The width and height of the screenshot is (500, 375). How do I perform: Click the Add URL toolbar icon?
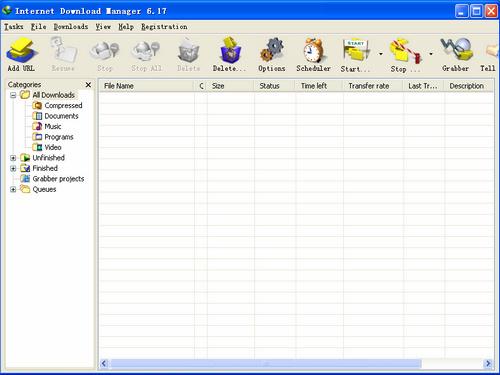click(21, 51)
